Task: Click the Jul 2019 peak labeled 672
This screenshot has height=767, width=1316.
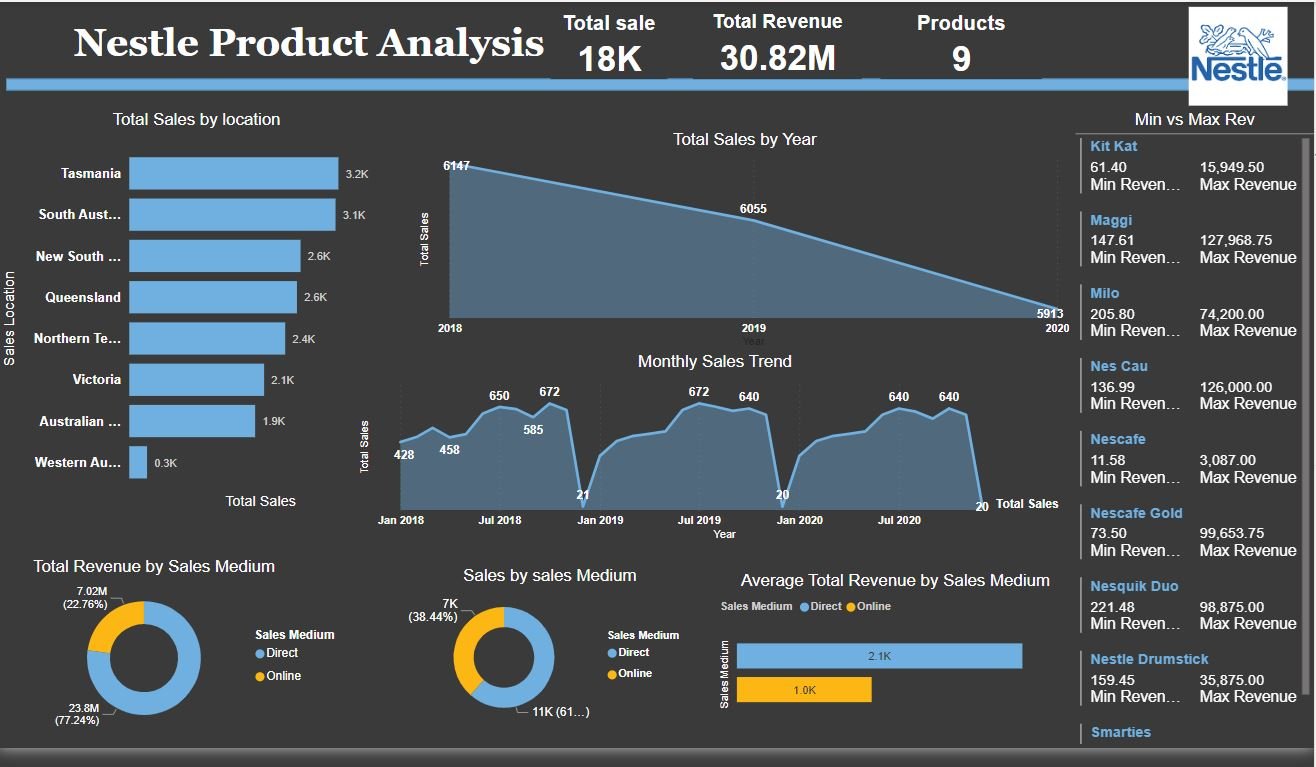Action: (x=699, y=403)
